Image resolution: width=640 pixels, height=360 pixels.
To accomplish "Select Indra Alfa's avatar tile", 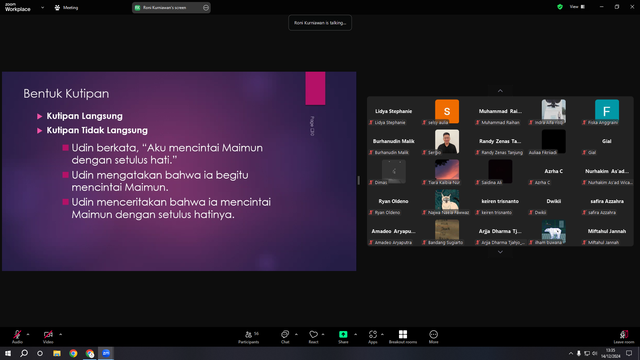I will click(553, 110).
